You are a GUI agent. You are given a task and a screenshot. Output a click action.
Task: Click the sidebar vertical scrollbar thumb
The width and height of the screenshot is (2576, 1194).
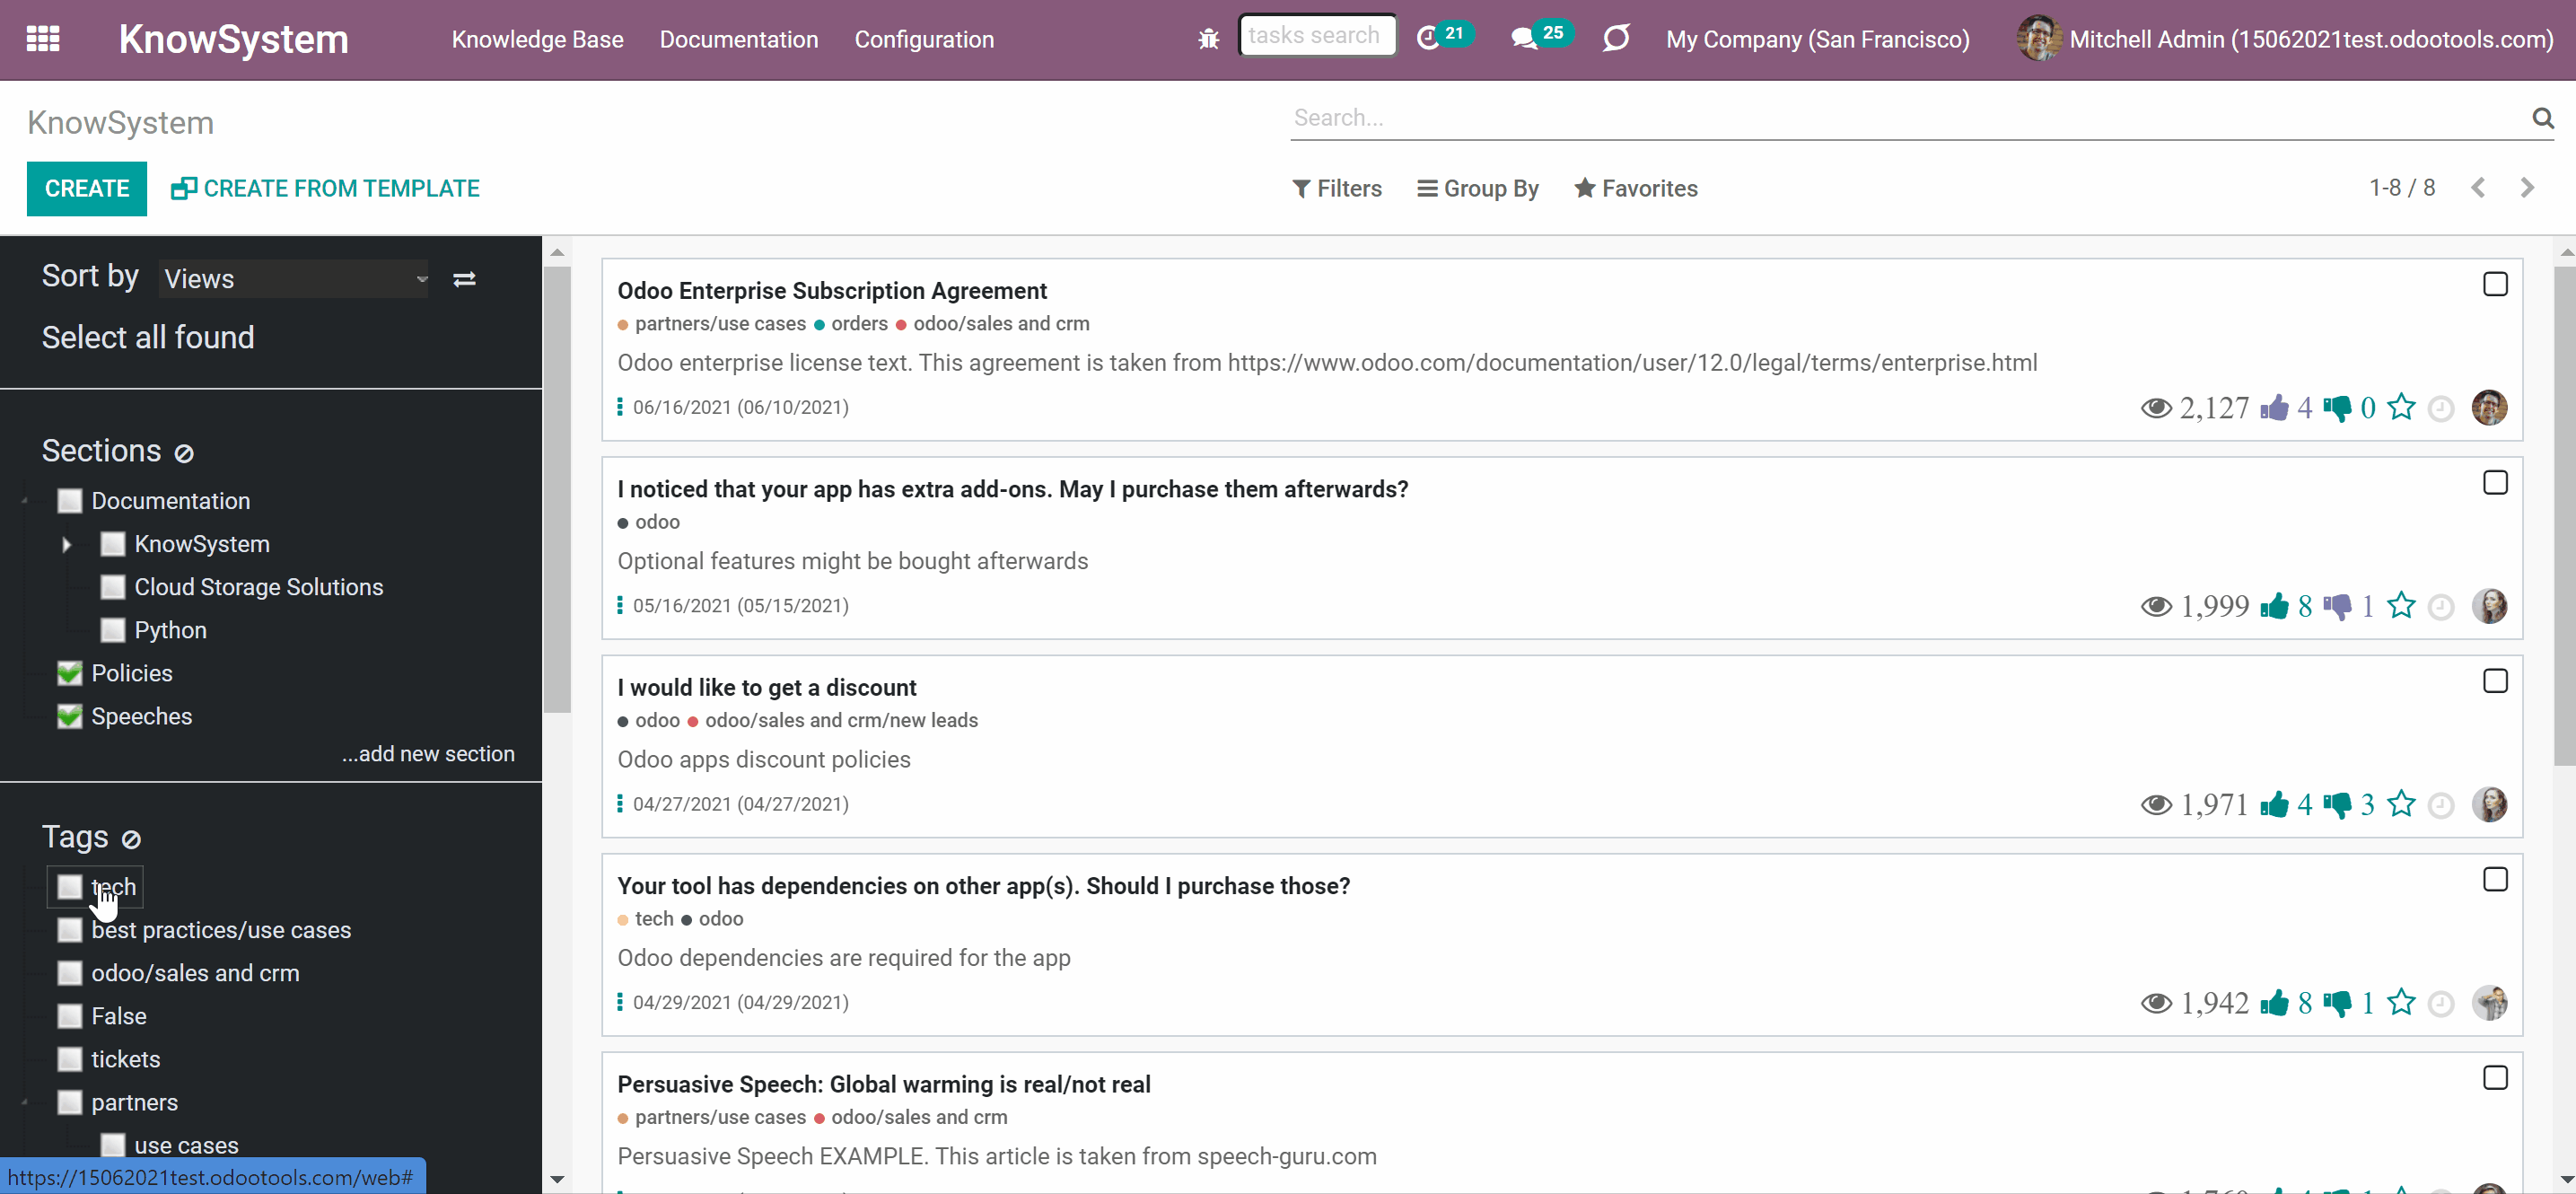coord(557,489)
